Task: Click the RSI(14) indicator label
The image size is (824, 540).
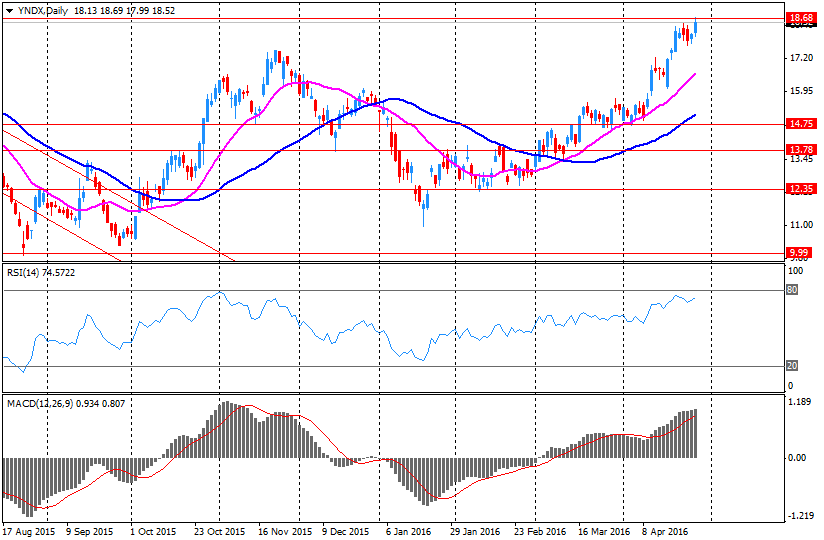Action: click(x=27, y=271)
